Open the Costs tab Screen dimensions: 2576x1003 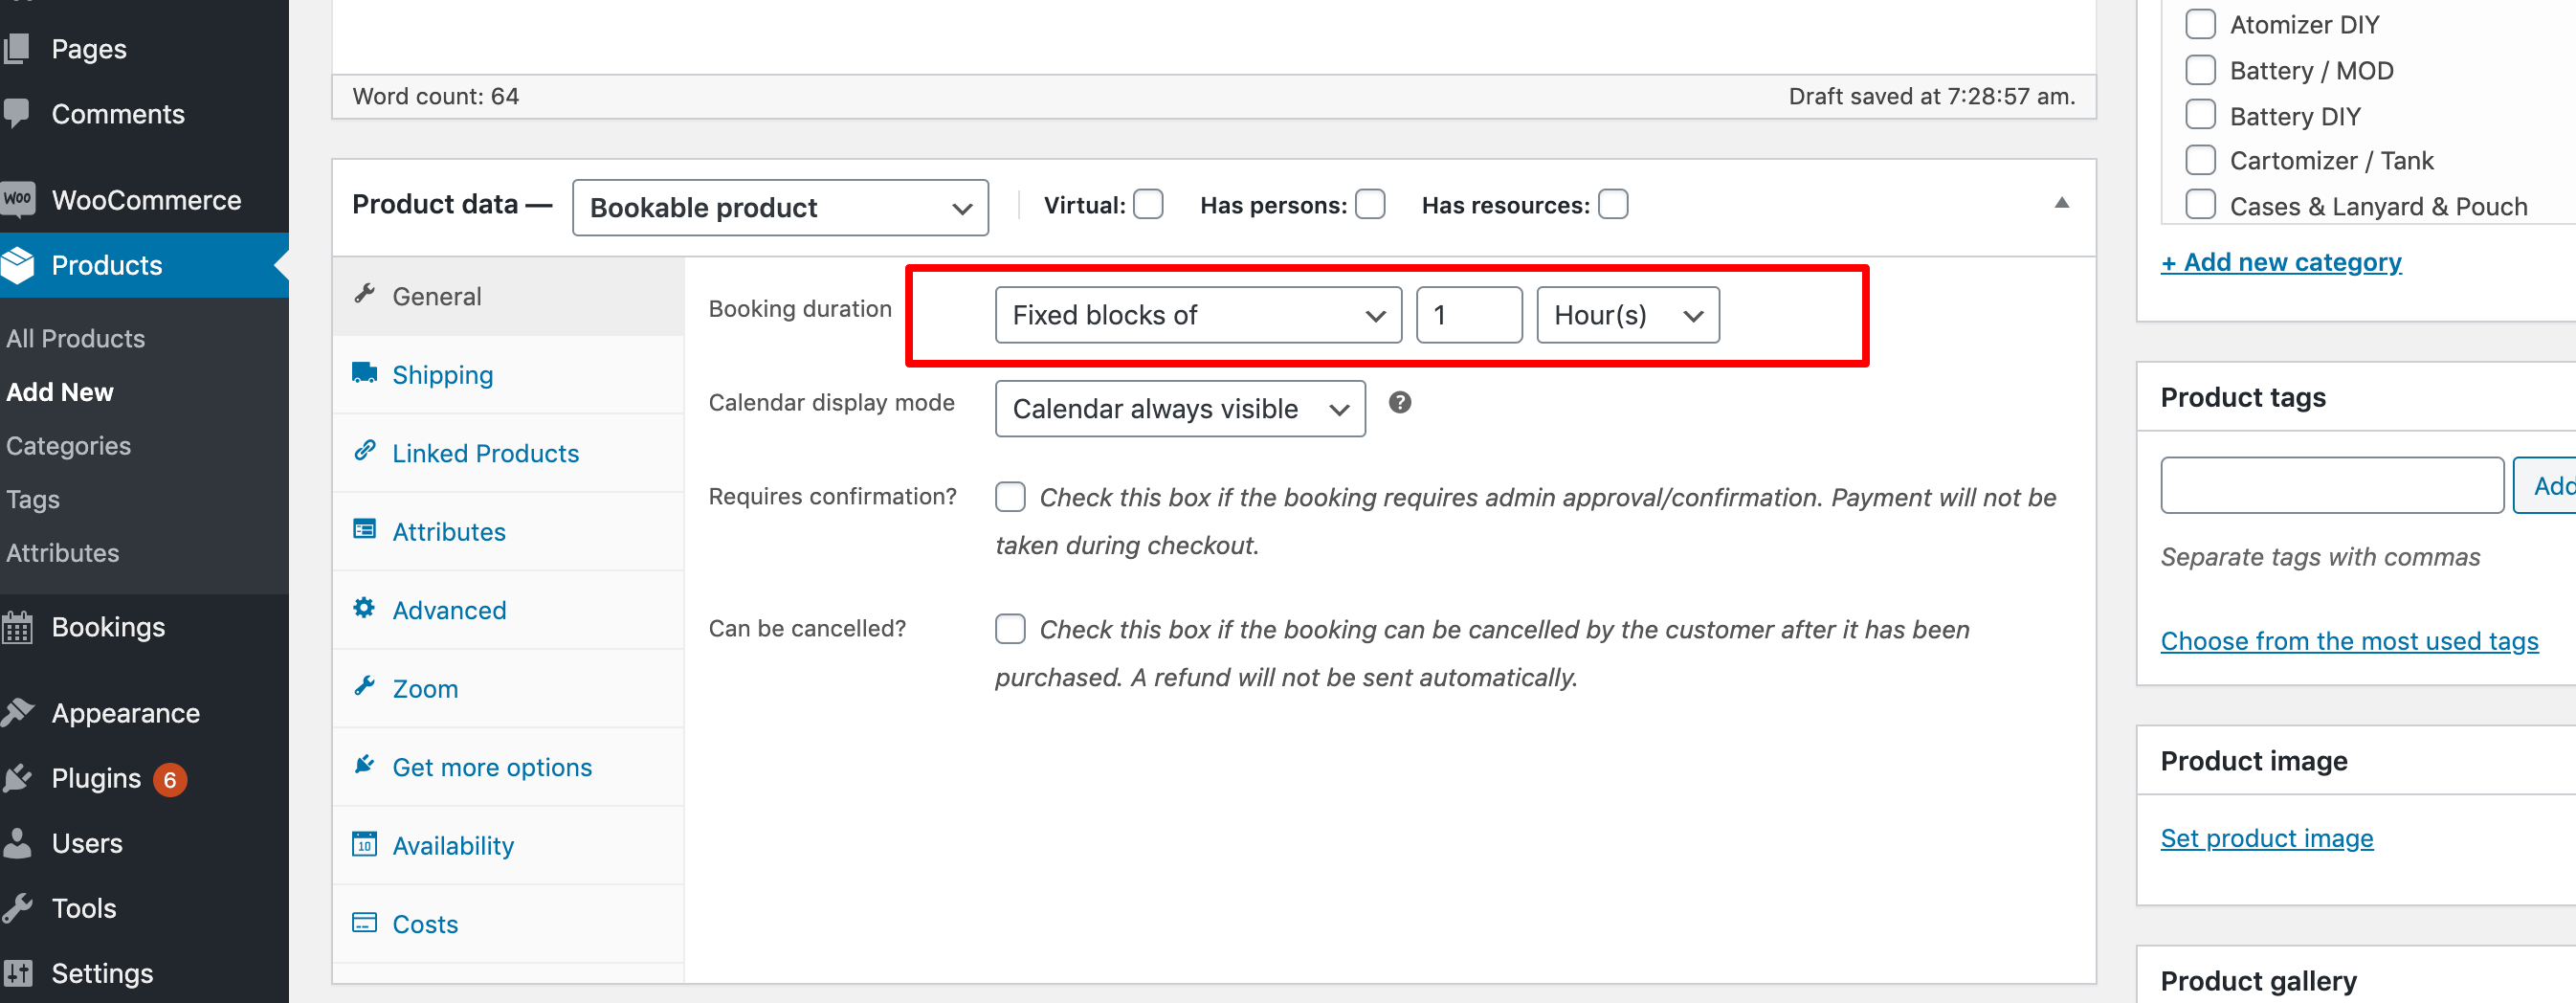pos(508,924)
